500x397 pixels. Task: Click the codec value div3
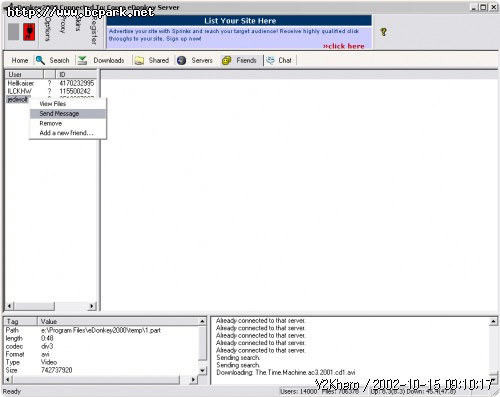[47, 346]
